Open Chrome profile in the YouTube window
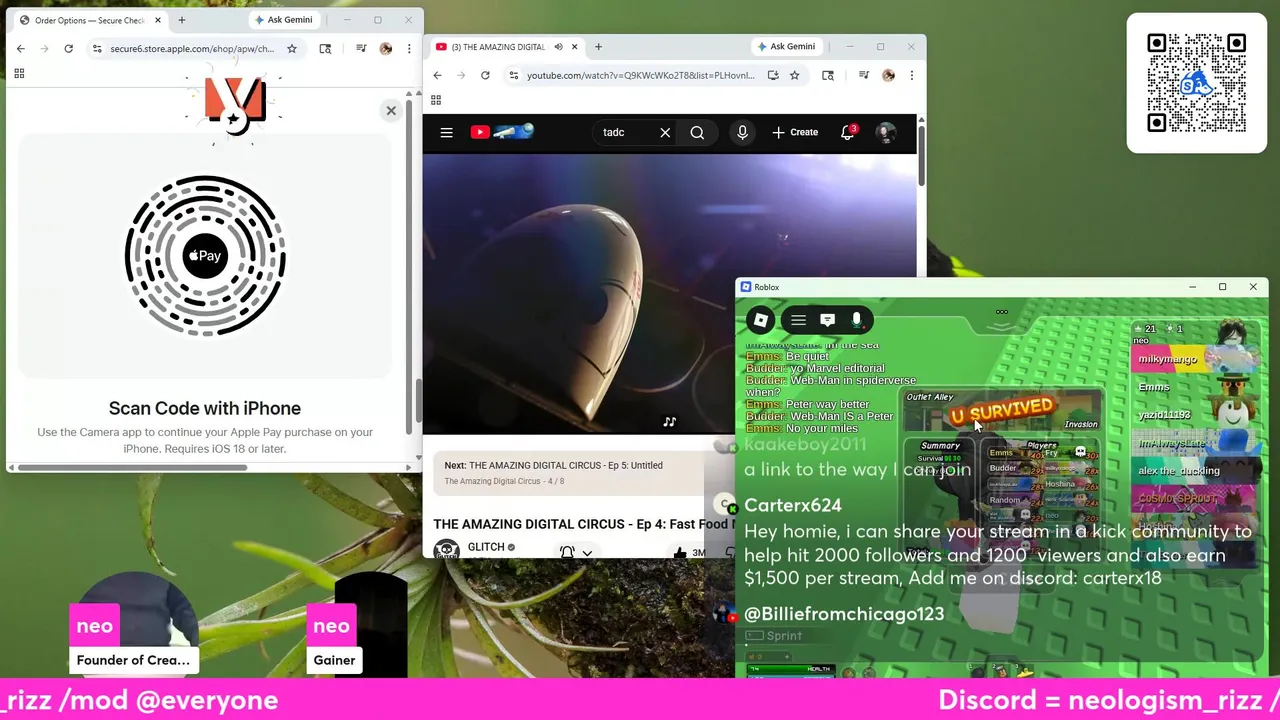This screenshot has width=1280, height=720. [x=888, y=75]
